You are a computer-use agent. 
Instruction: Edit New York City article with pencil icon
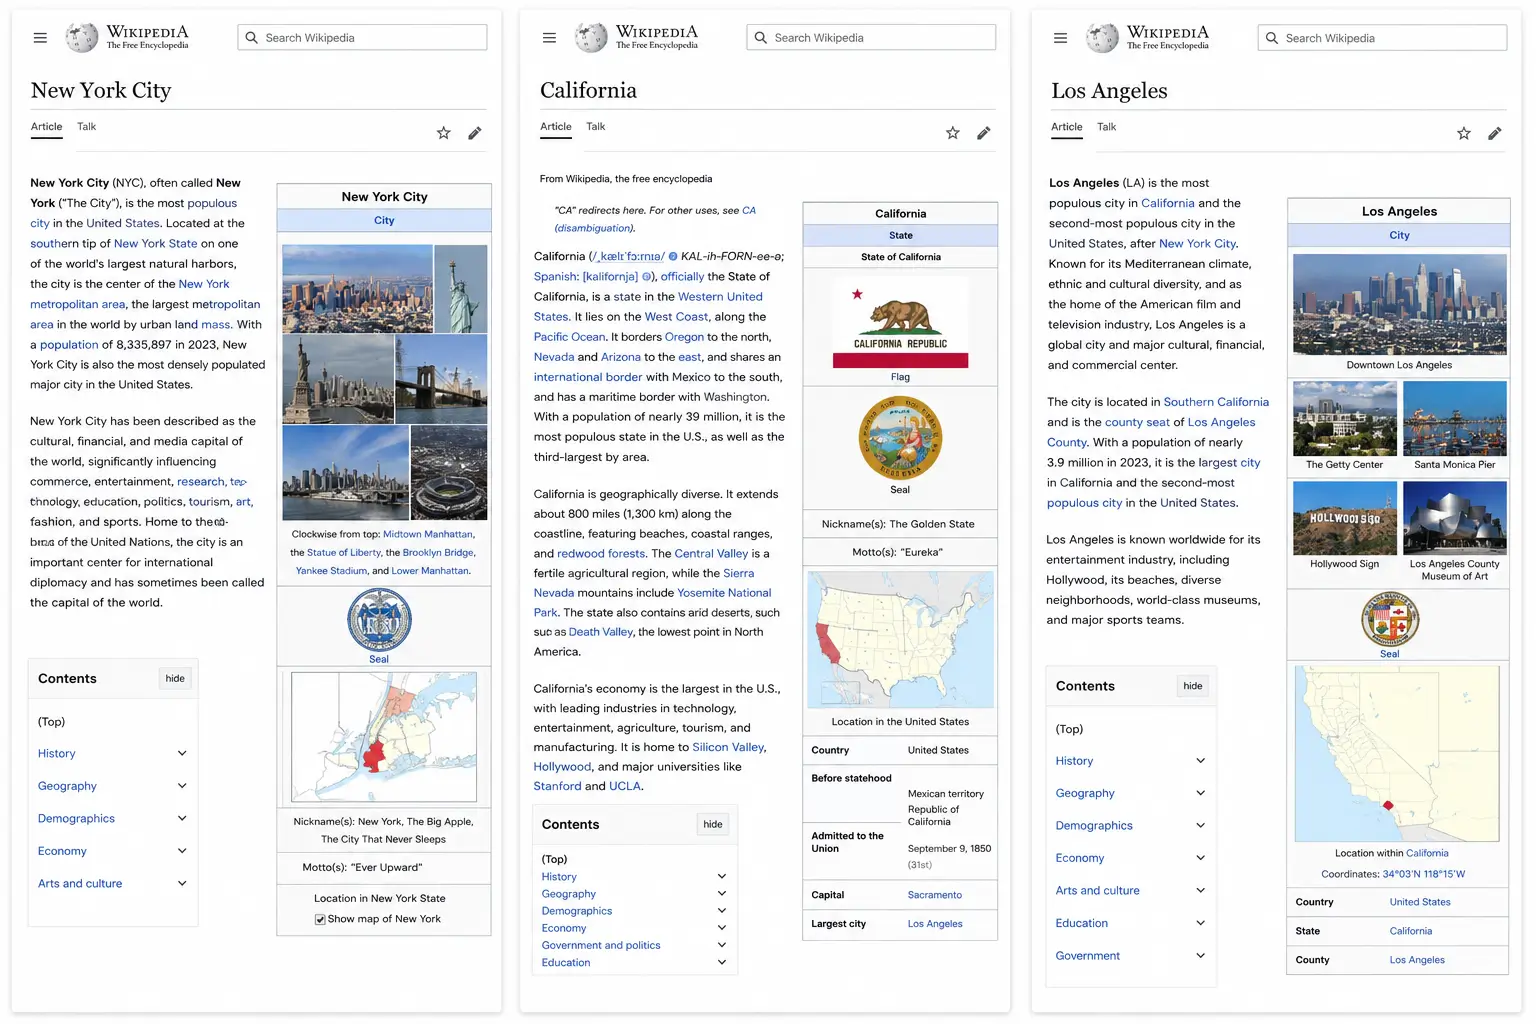click(x=475, y=133)
